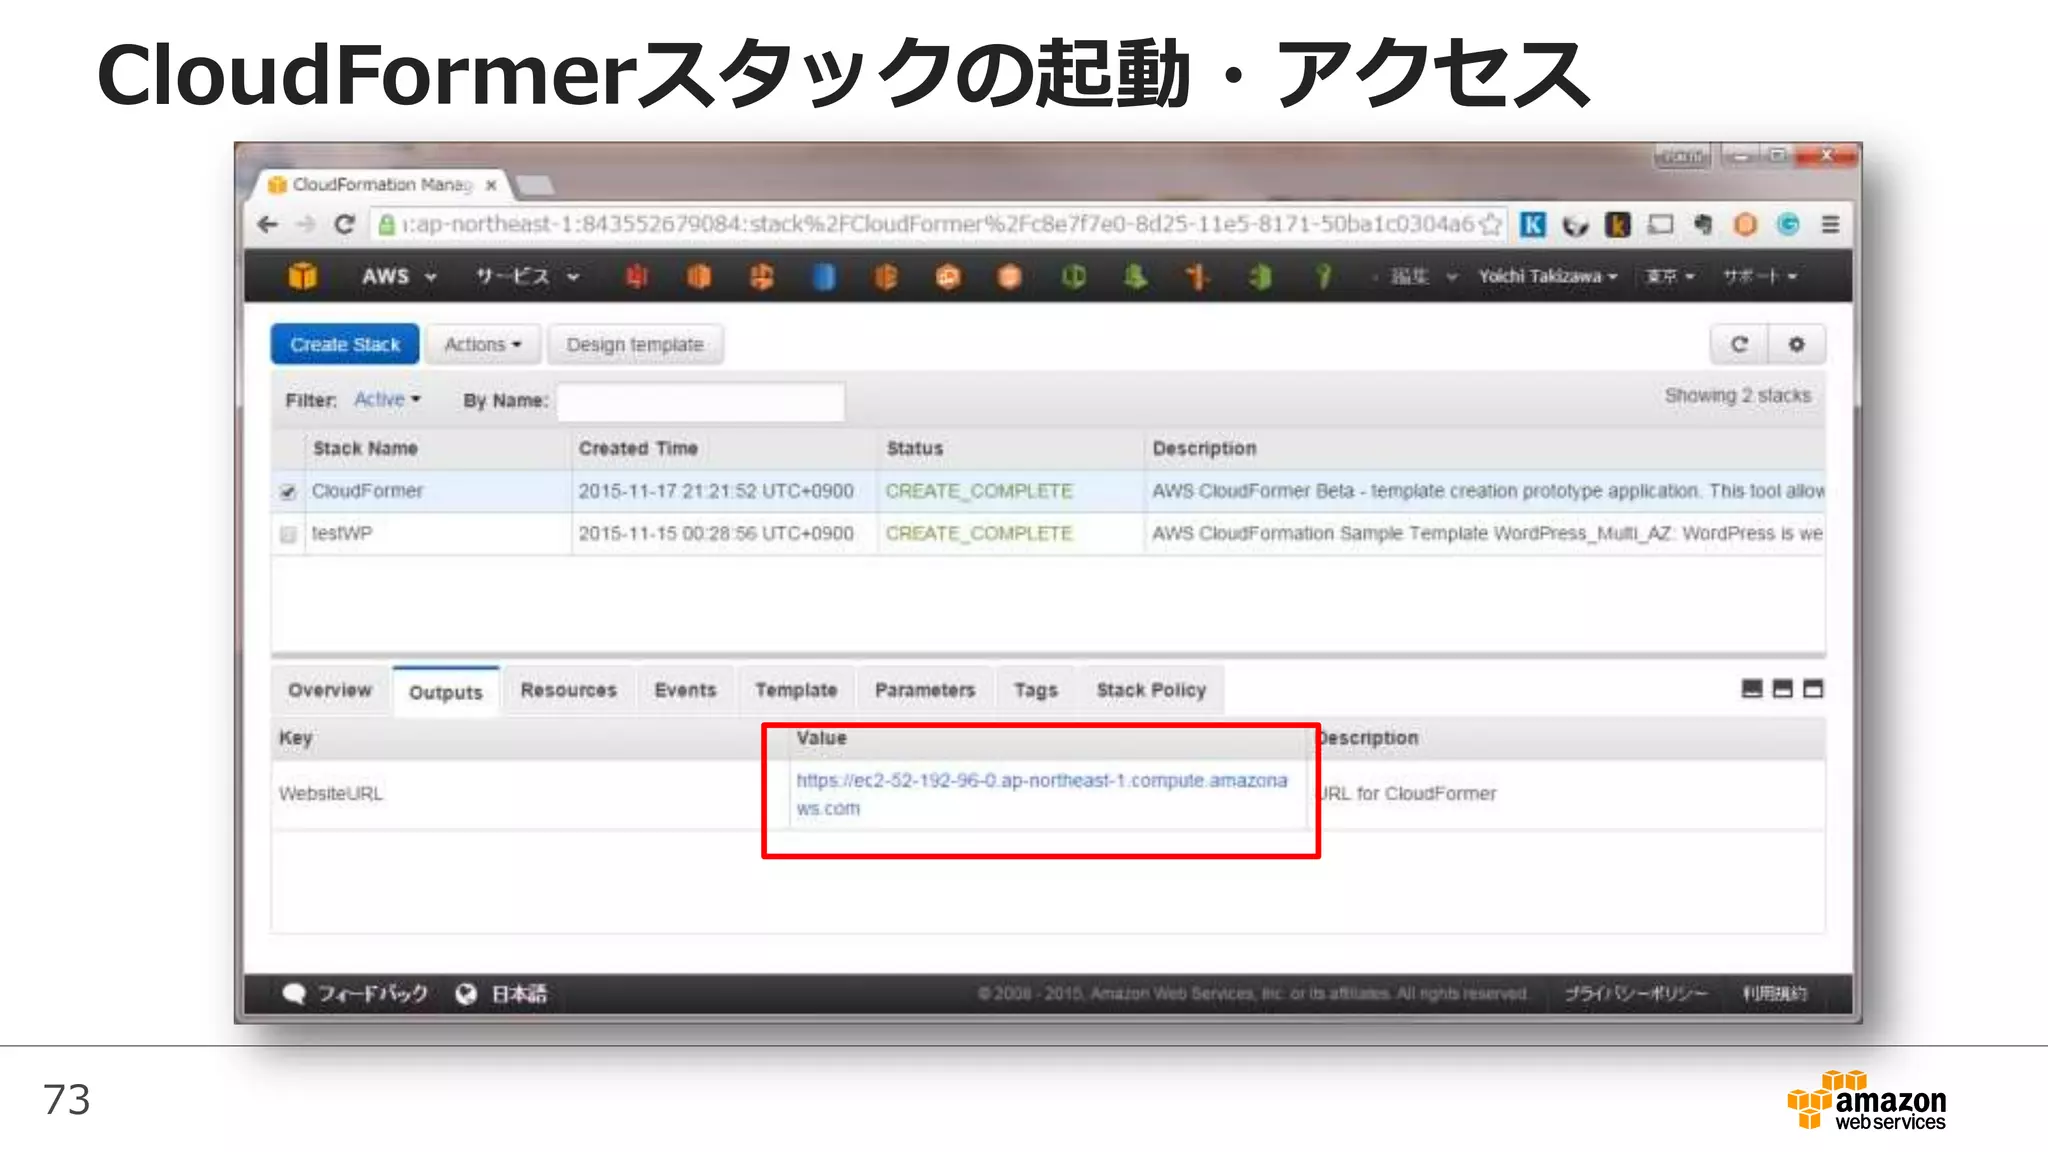
Task: Click the minimize detail pane icon
Action: (1752, 689)
